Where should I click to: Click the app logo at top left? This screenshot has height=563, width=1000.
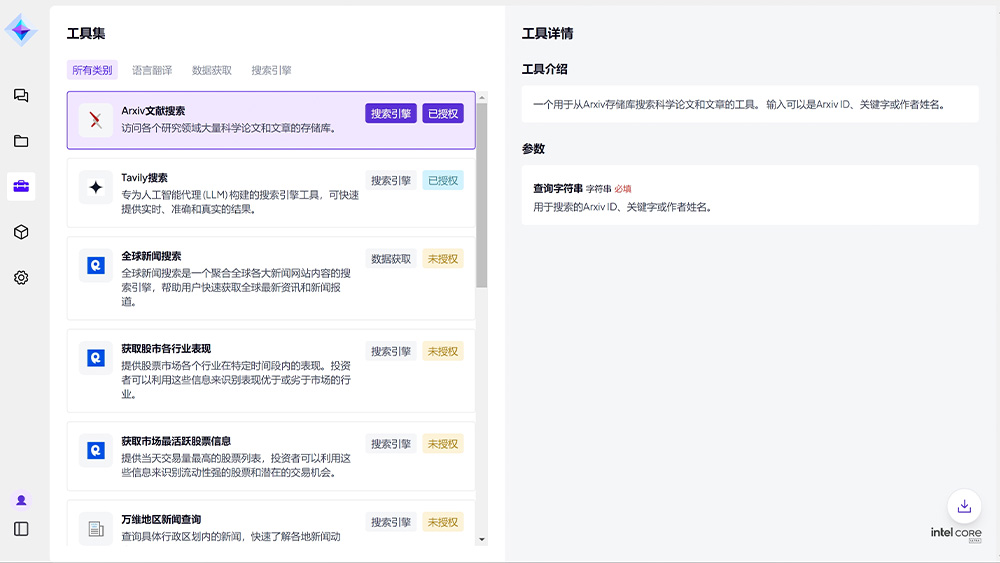[x=21, y=30]
